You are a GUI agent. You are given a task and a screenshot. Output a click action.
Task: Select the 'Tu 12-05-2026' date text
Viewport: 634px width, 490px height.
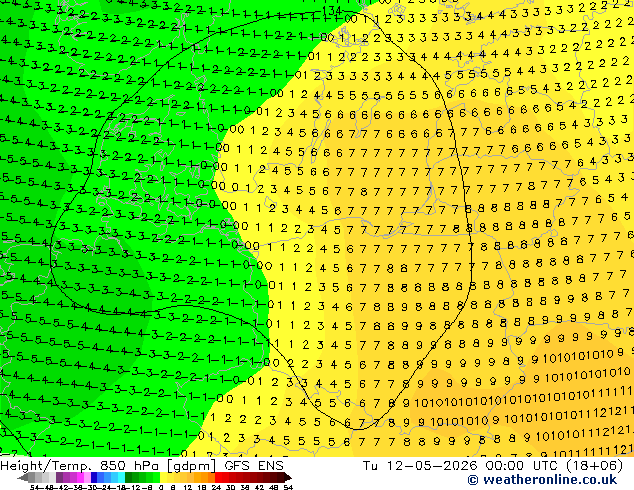coord(420,466)
